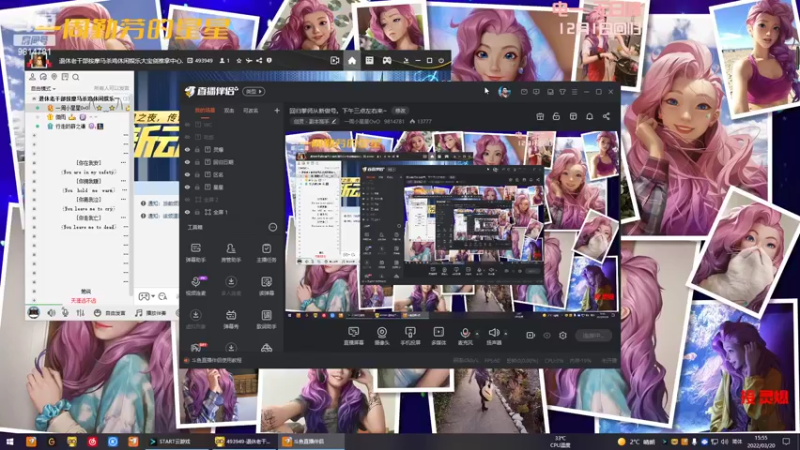Screen dimensions: 800x450
Task: Click 自由发言 in YY bottom bar
Action: 111,313
